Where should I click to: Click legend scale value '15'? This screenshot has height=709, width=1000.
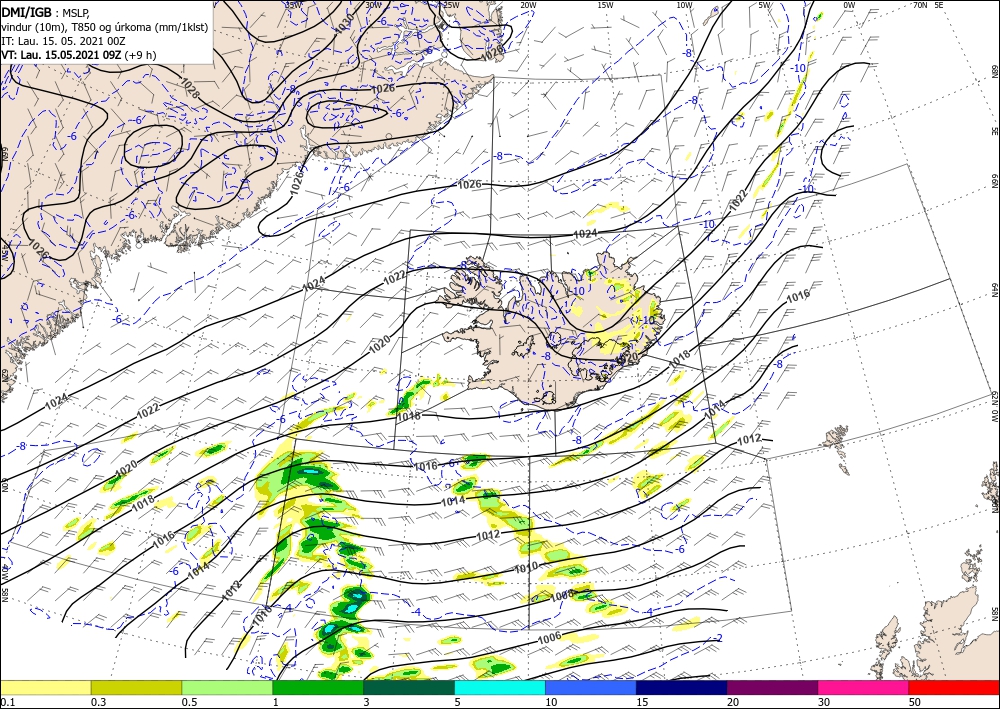coord(642,702)
